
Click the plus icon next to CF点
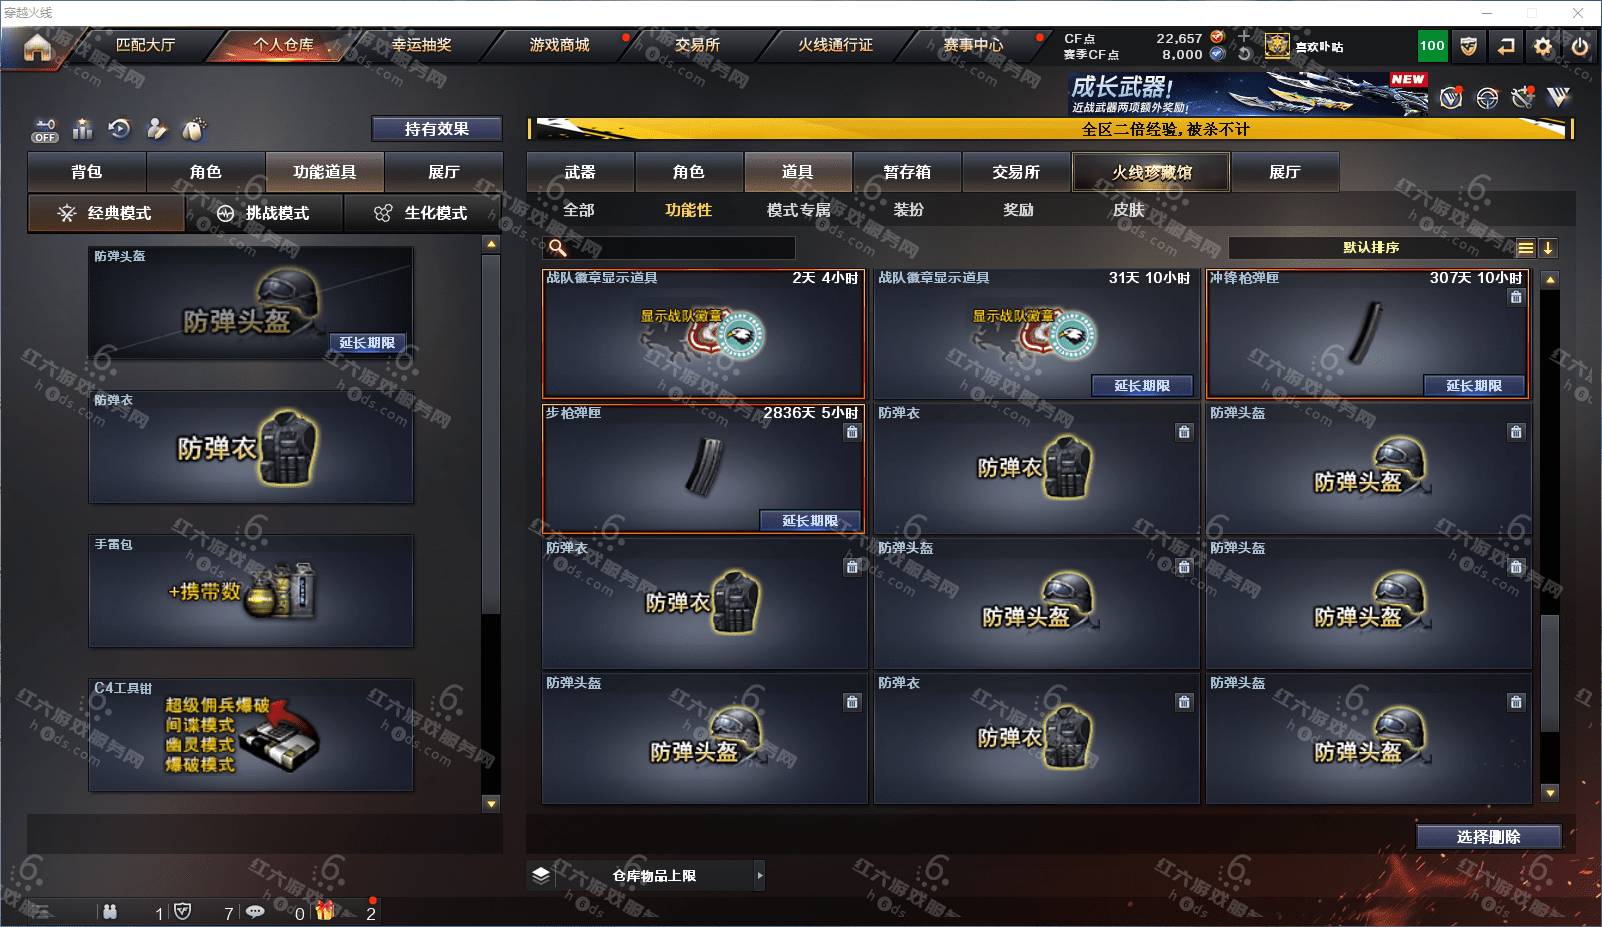tap(1244, 37)
